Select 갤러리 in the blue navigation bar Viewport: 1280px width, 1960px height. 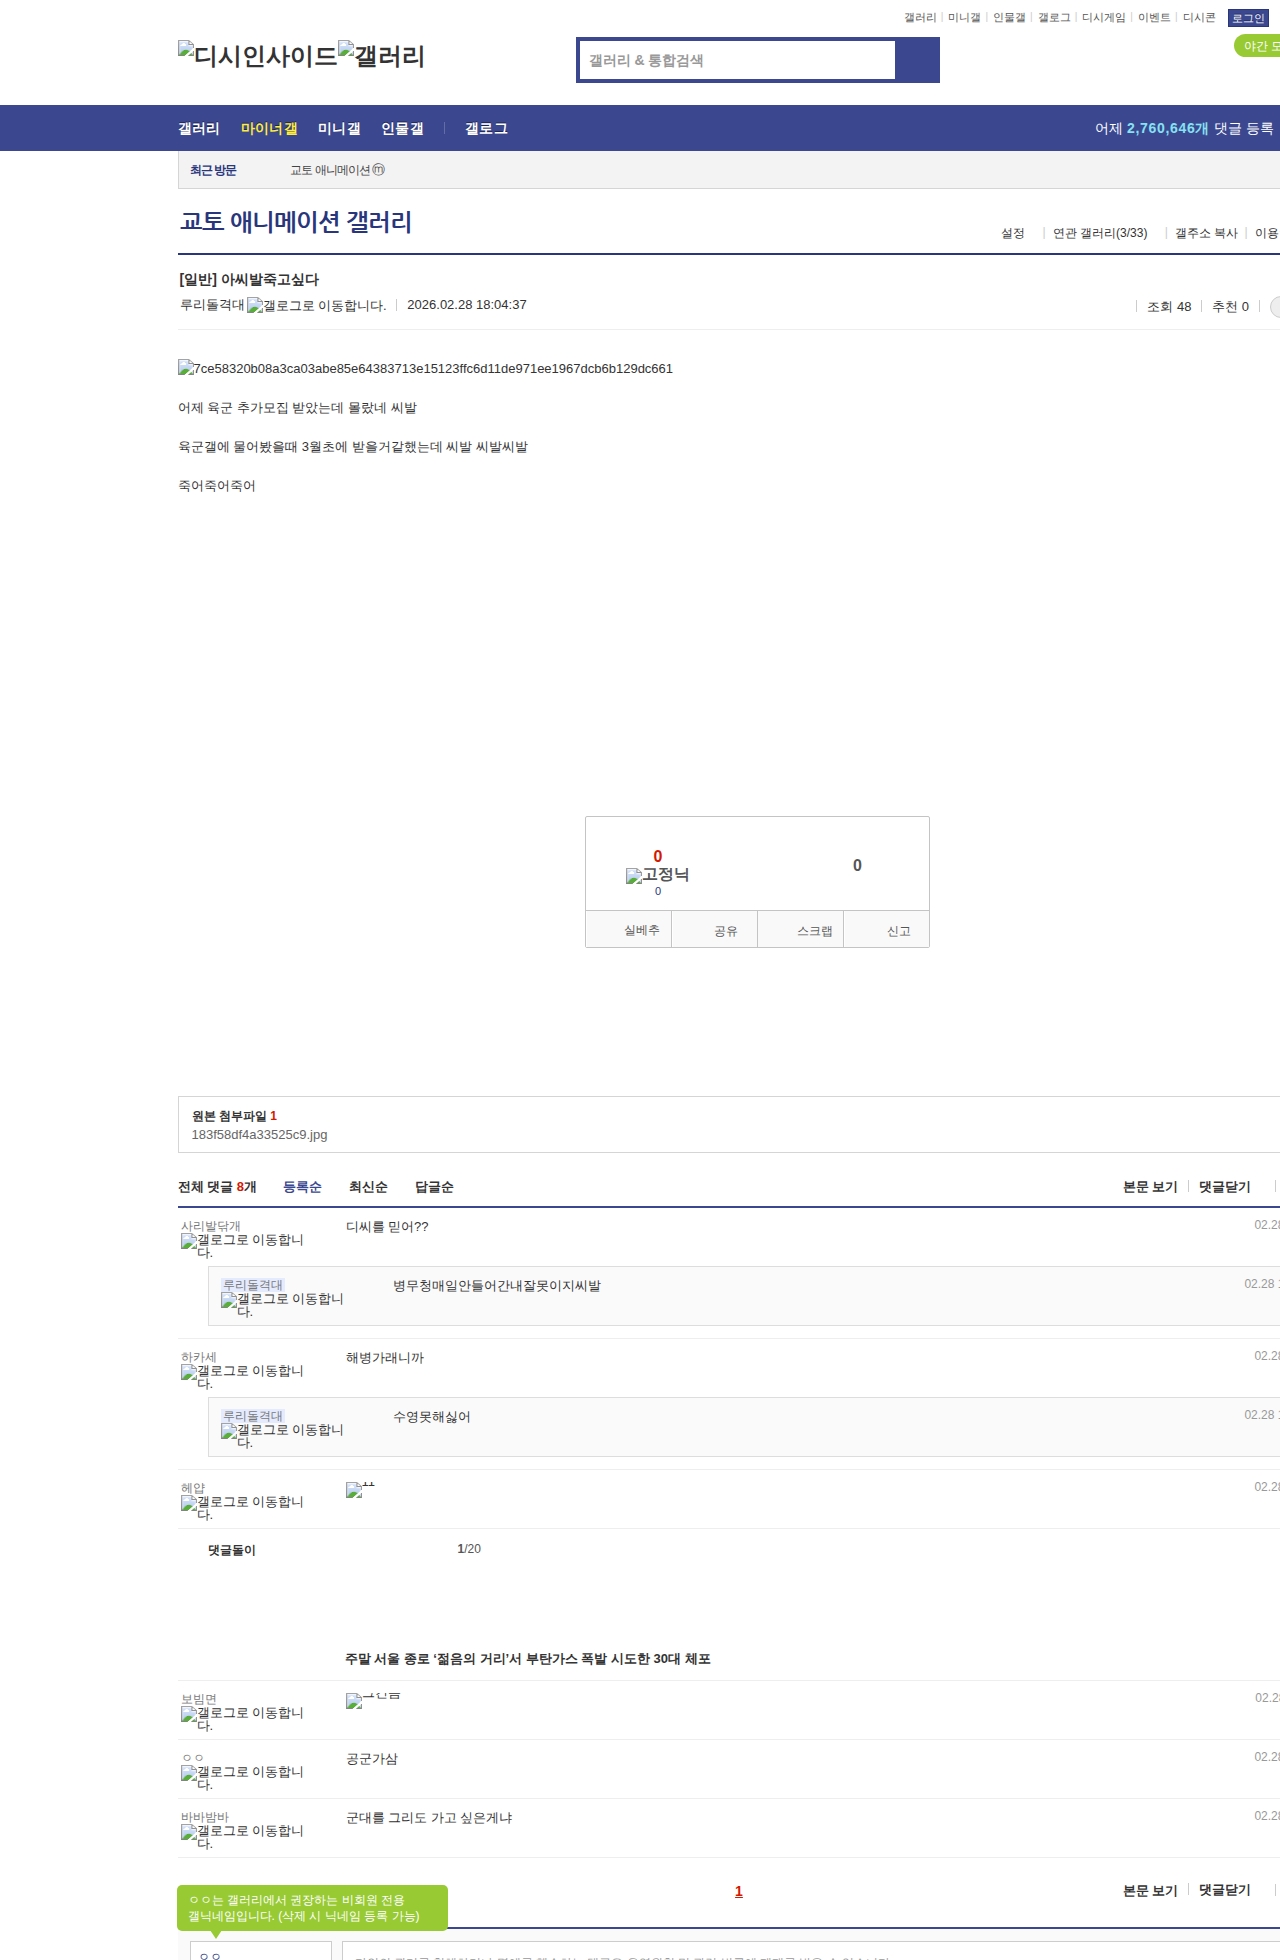[x=199, y=128]
